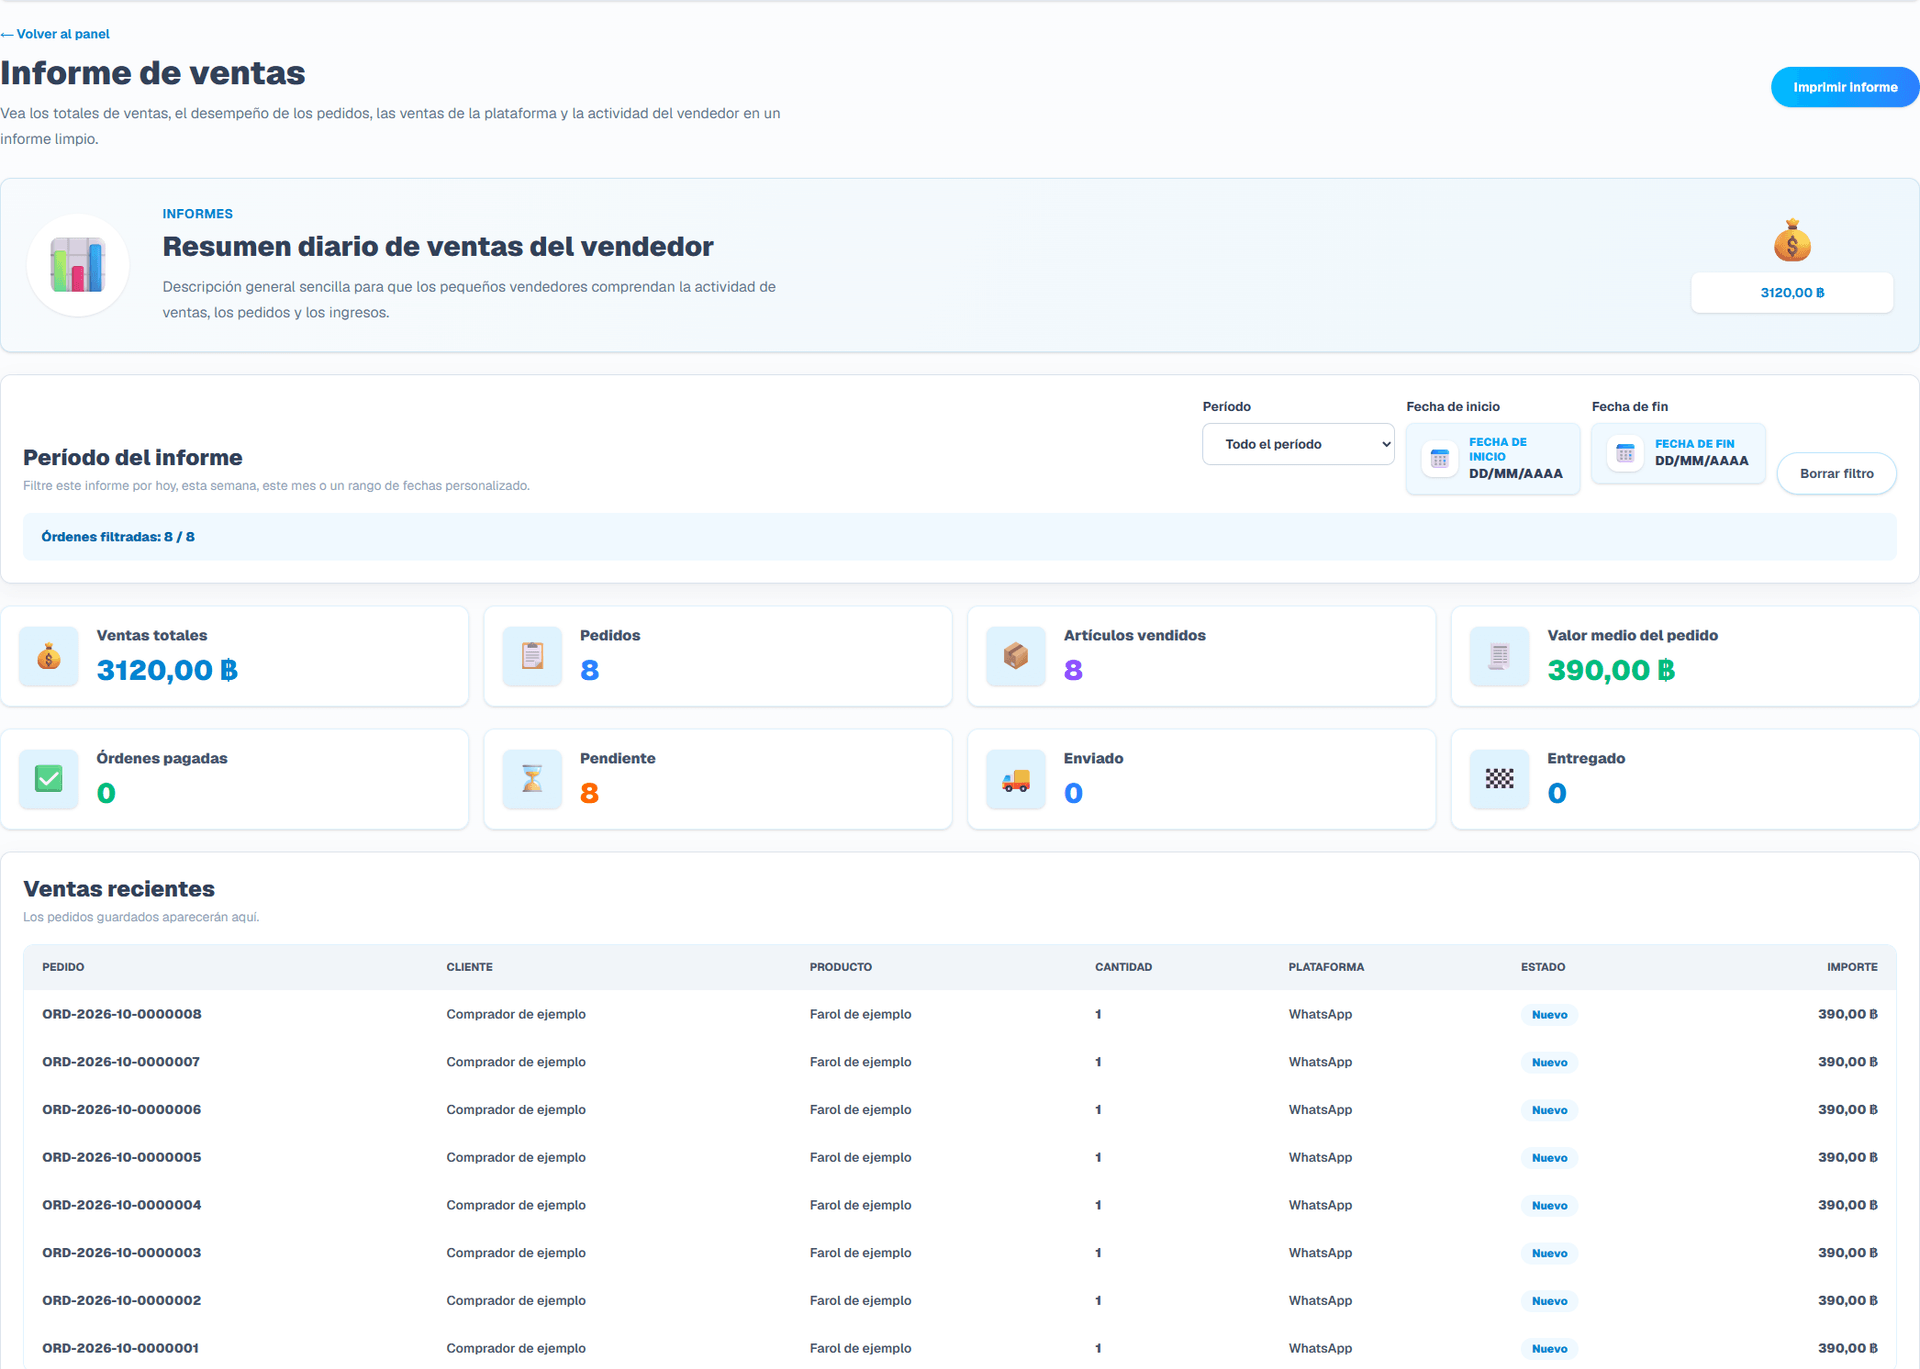Select order ORD-2026-10-0000002
The height and width of the screenshot is (1369, 1920).
[122, 1301]
